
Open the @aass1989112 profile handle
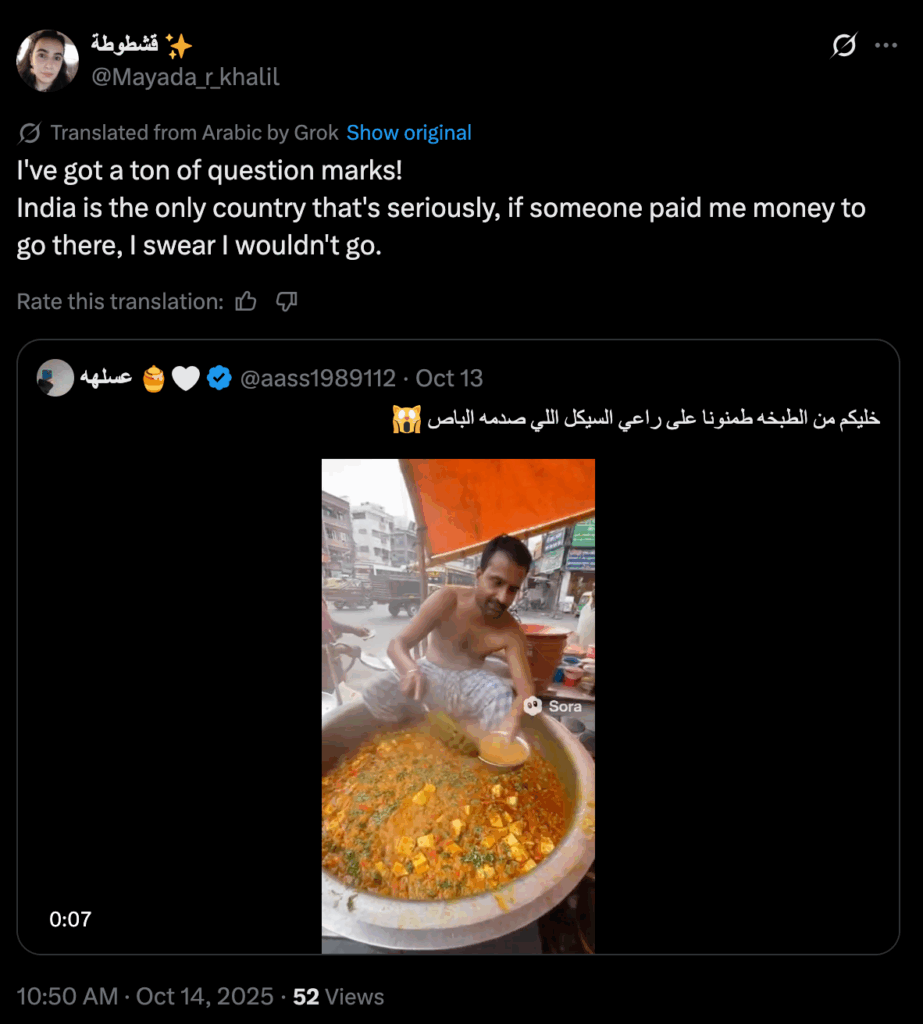tap(320, 378)
